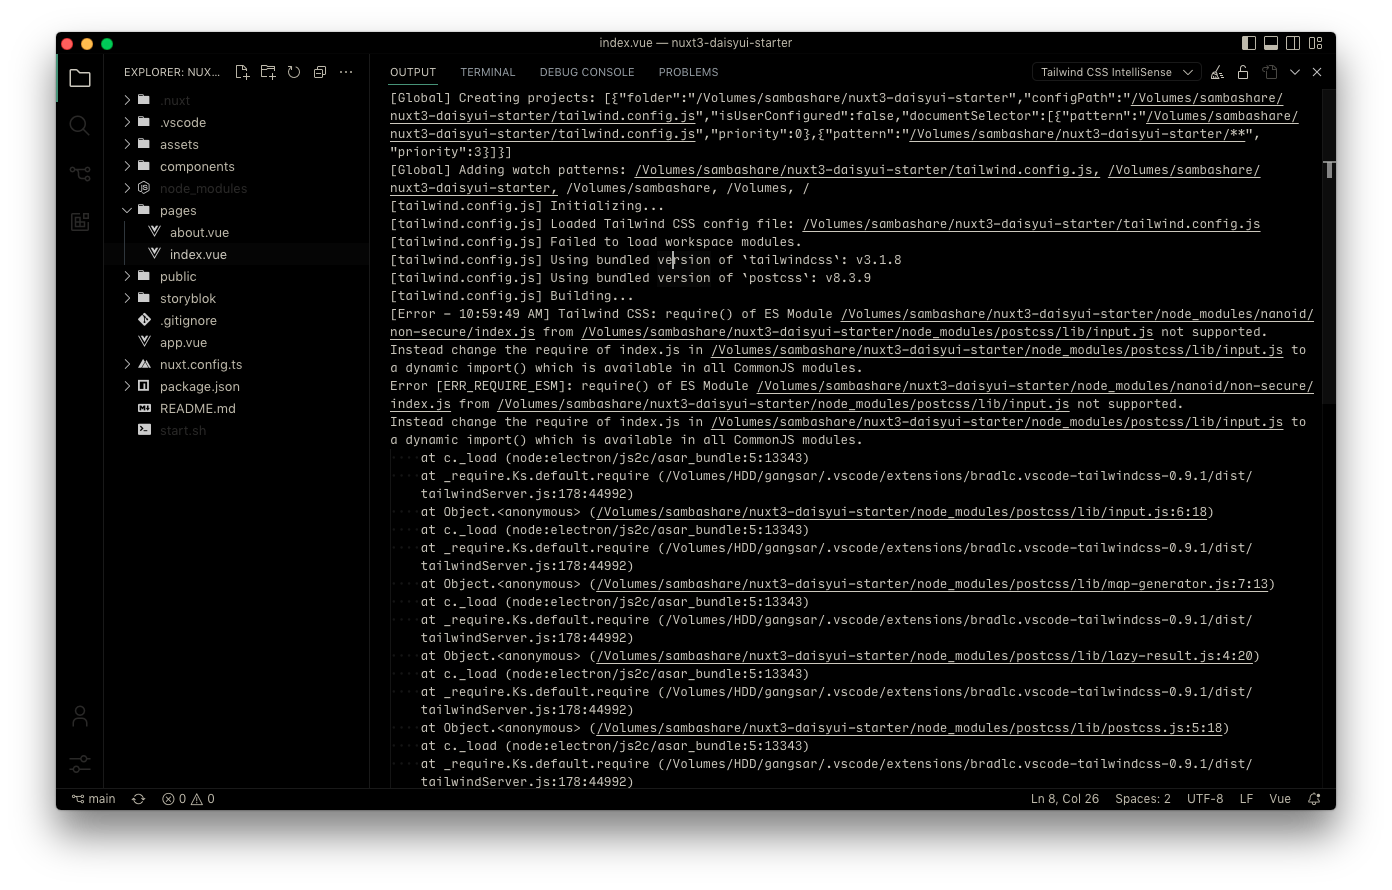Click the git icon beside .gitignore

pyautogui.click(x=144, y=320)
